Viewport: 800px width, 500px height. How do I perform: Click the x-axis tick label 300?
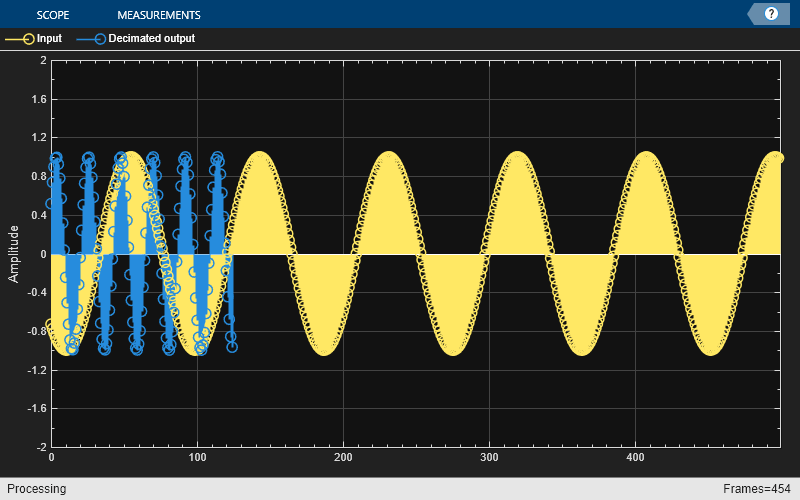tap(489, 457)
